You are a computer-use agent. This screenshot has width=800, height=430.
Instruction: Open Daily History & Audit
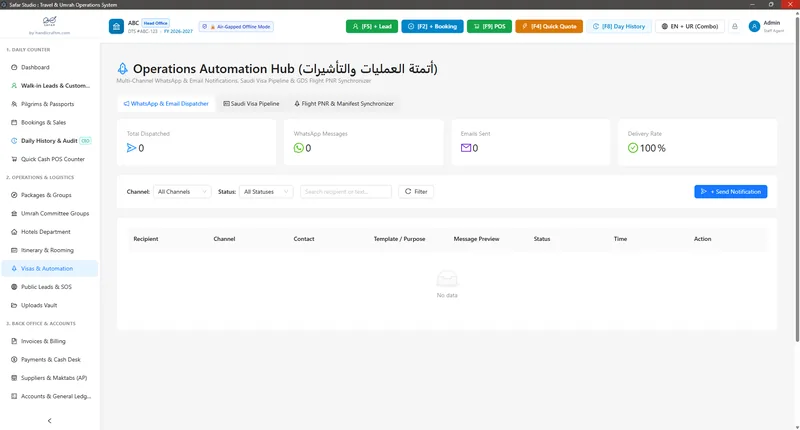click(x=49, y=141)
